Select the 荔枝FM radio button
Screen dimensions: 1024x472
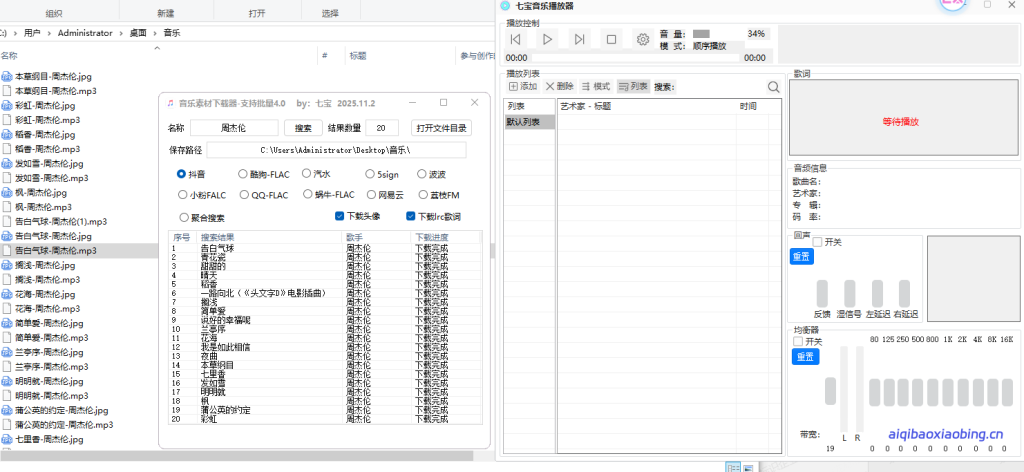[423, 195]
